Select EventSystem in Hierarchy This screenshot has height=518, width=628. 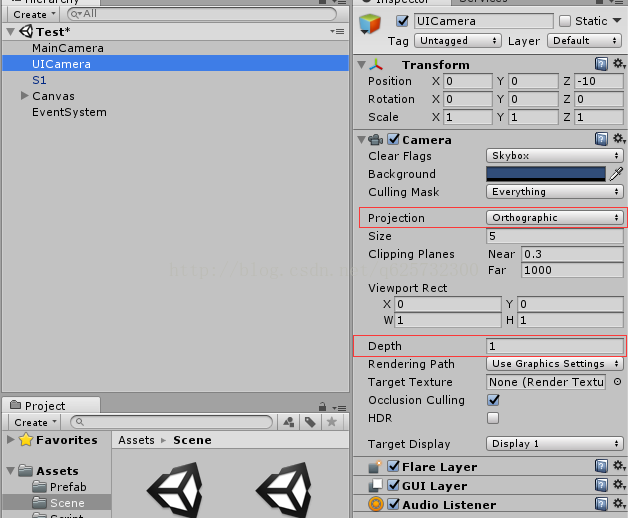(x=69, y=112)
